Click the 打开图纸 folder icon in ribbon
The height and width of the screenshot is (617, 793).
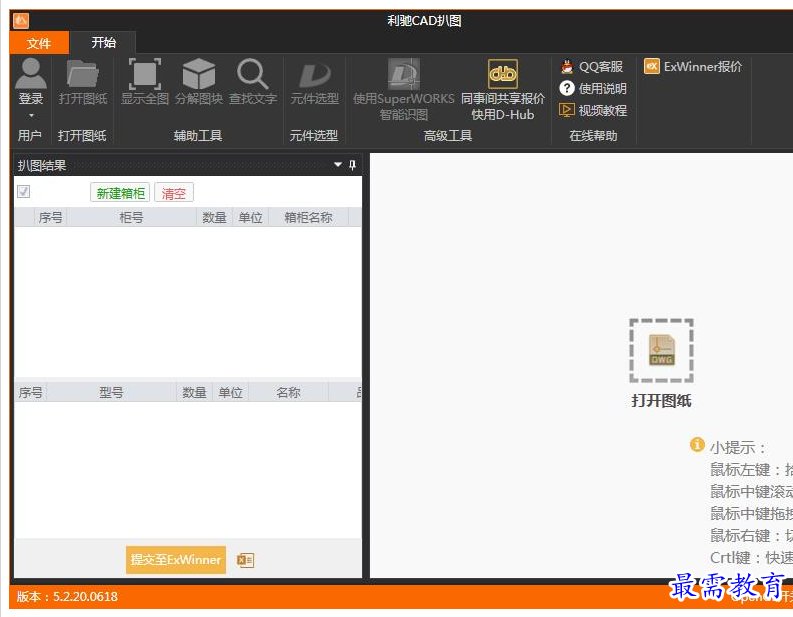[82, 74]
